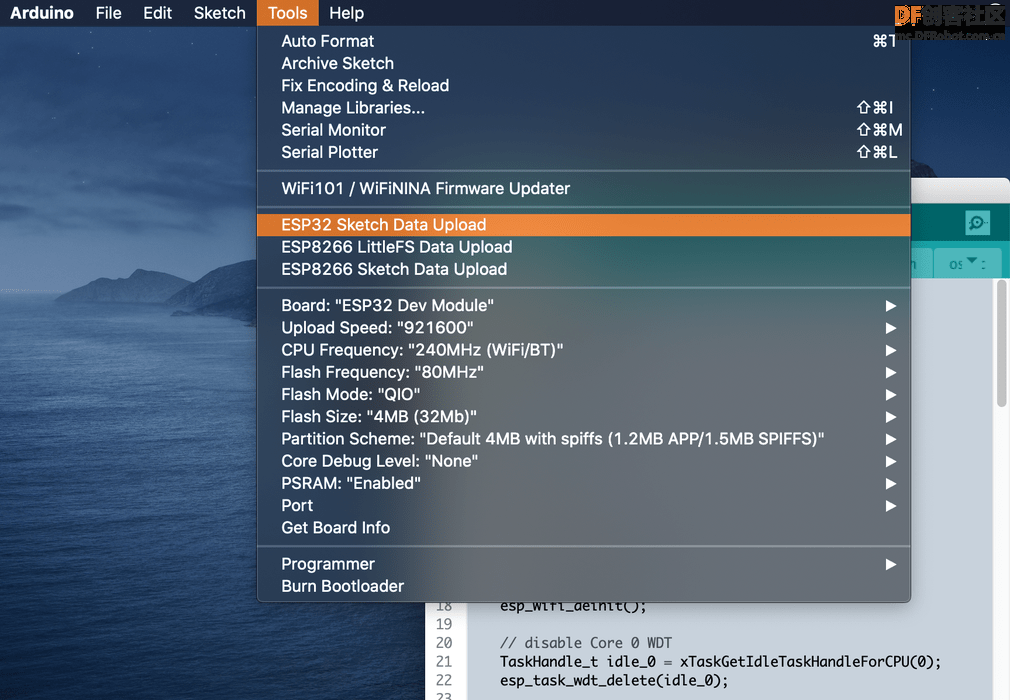The width and height of the screenshot is (1010, 700).
Task: Choose Auto Format
Action: tap(584, 41)
